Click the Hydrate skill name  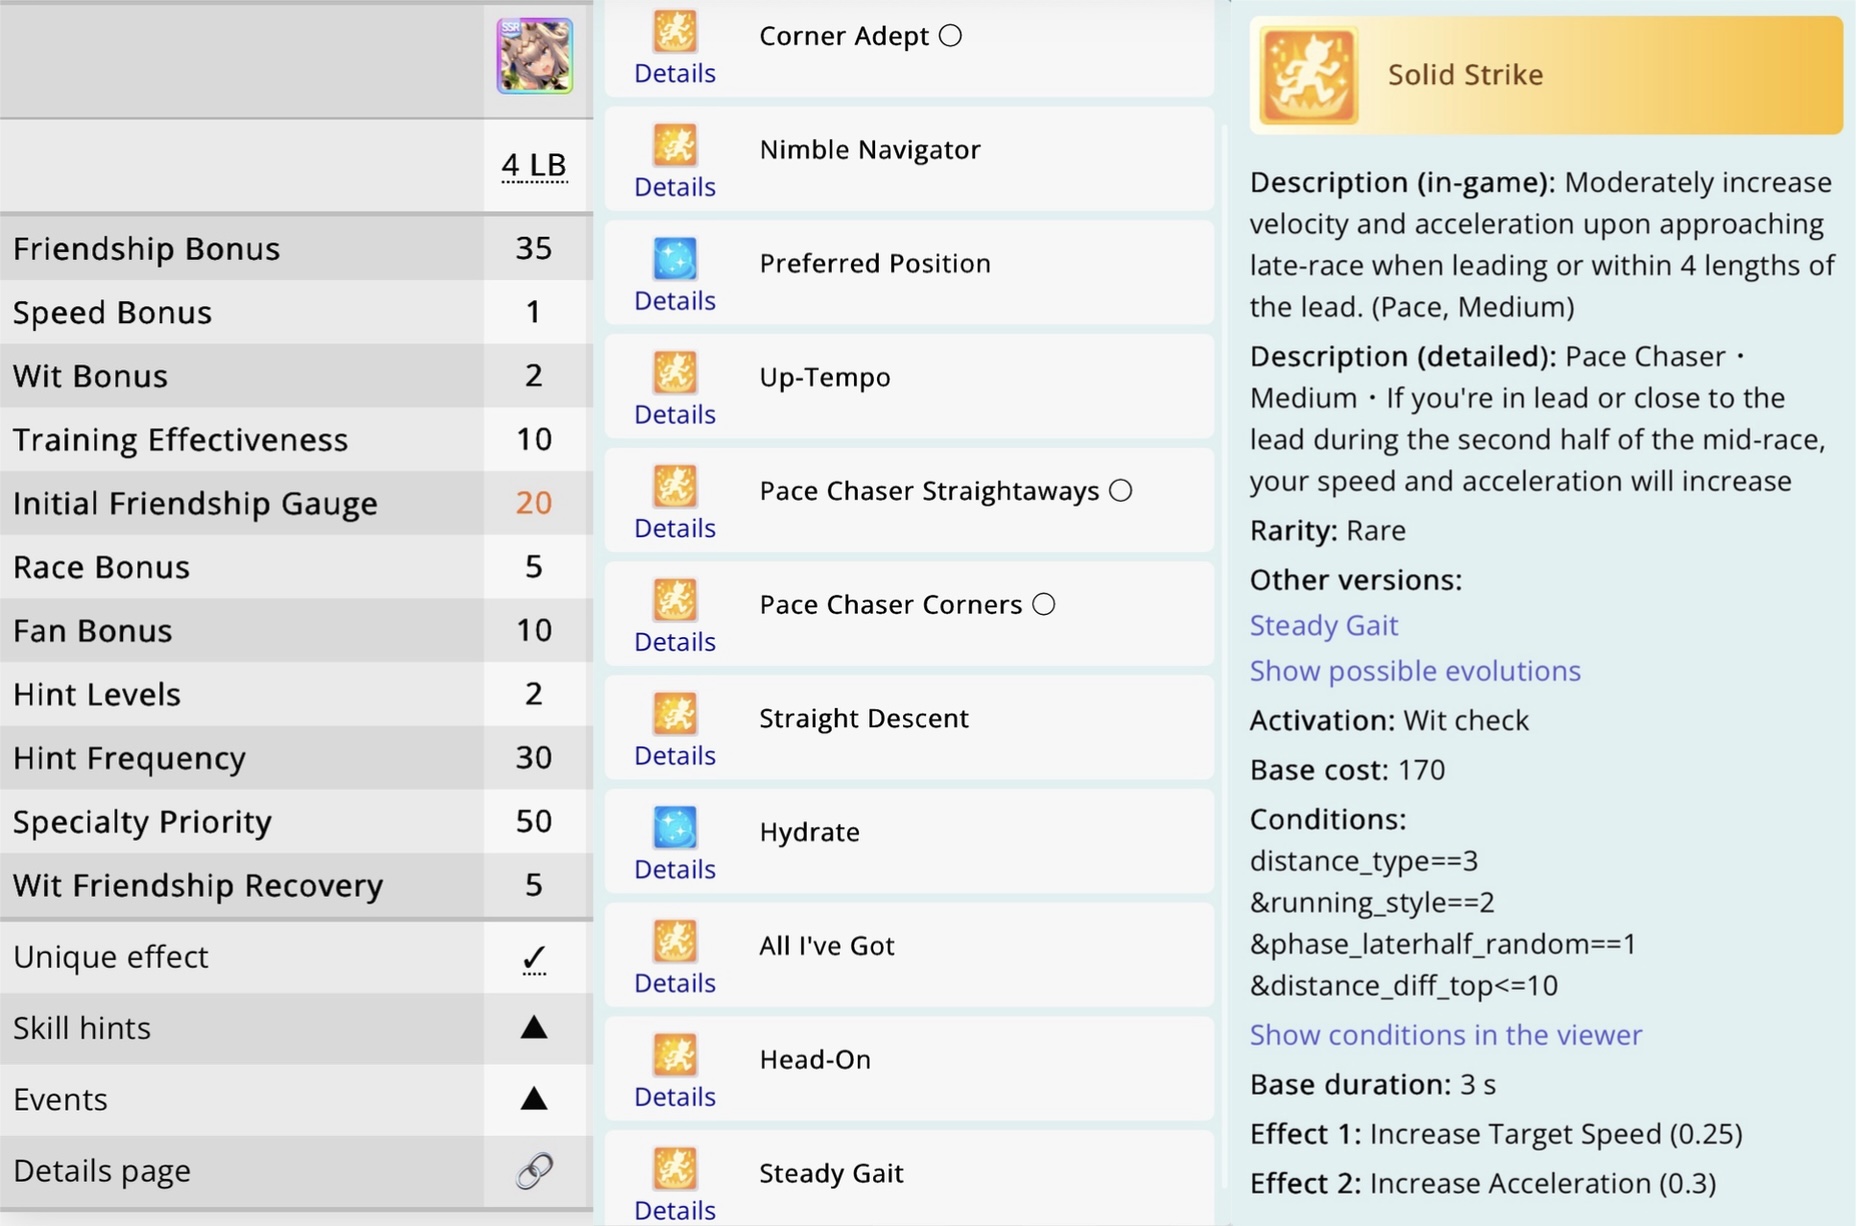coord(809,832)
